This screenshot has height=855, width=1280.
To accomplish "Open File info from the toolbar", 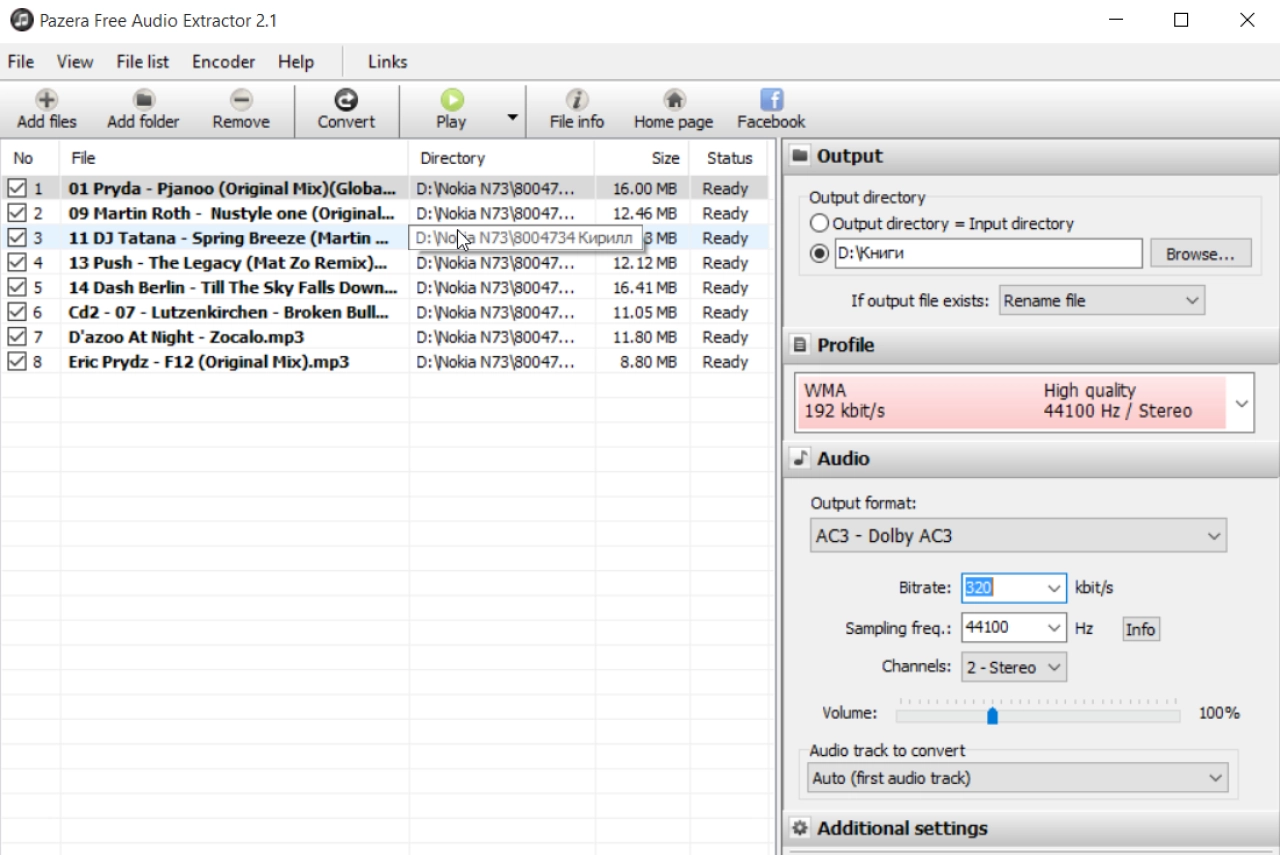I will click(x=577, y=99).
